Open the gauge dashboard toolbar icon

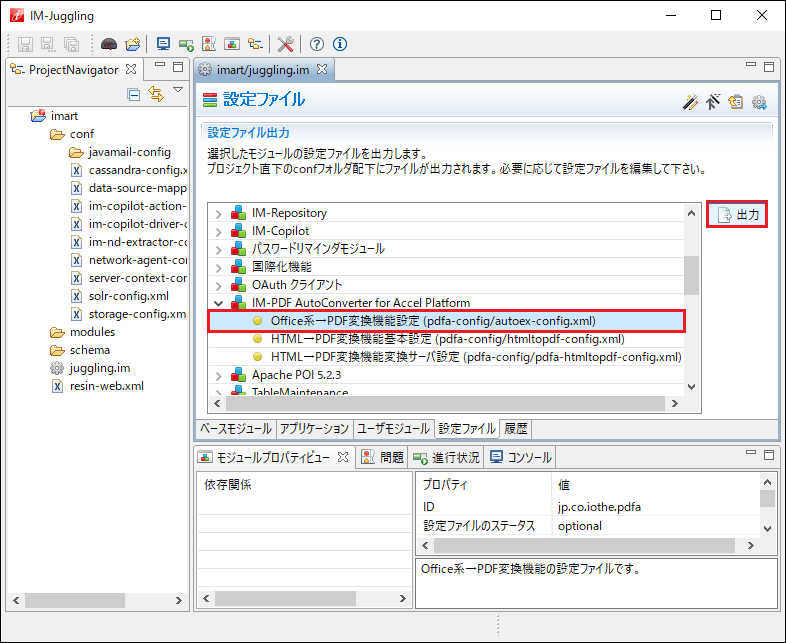tap(109, 44)
